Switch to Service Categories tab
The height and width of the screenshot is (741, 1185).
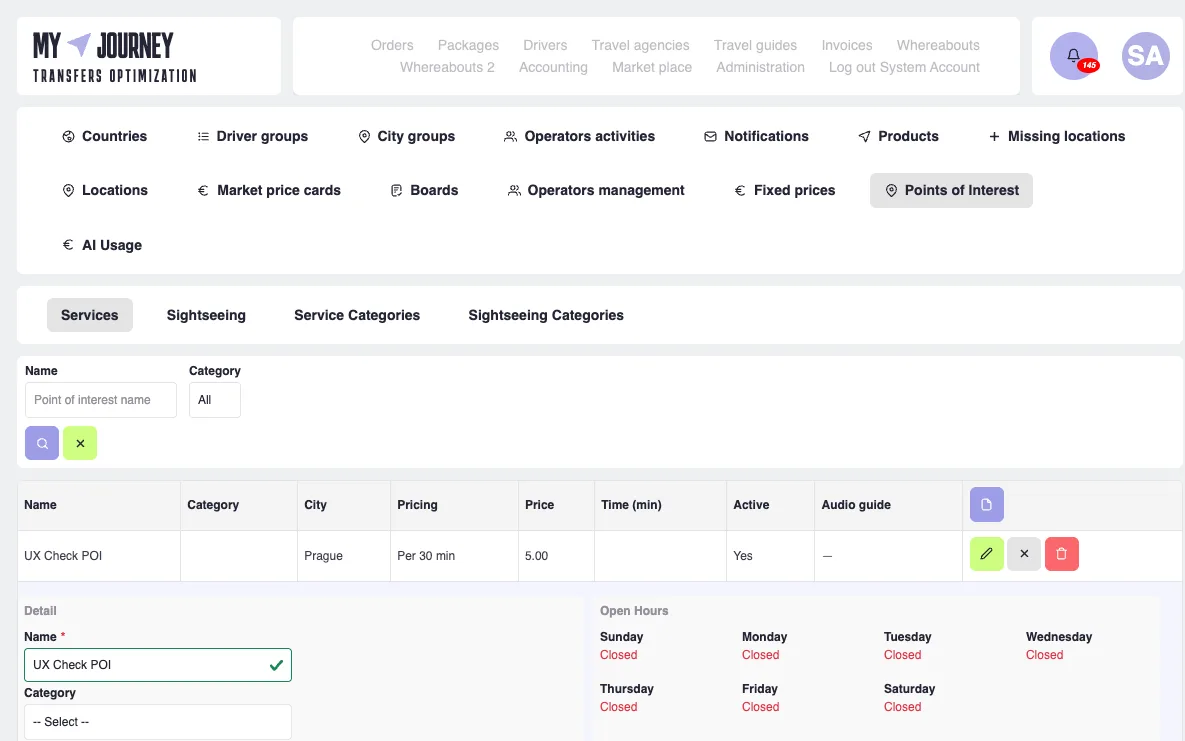(357, 315)
